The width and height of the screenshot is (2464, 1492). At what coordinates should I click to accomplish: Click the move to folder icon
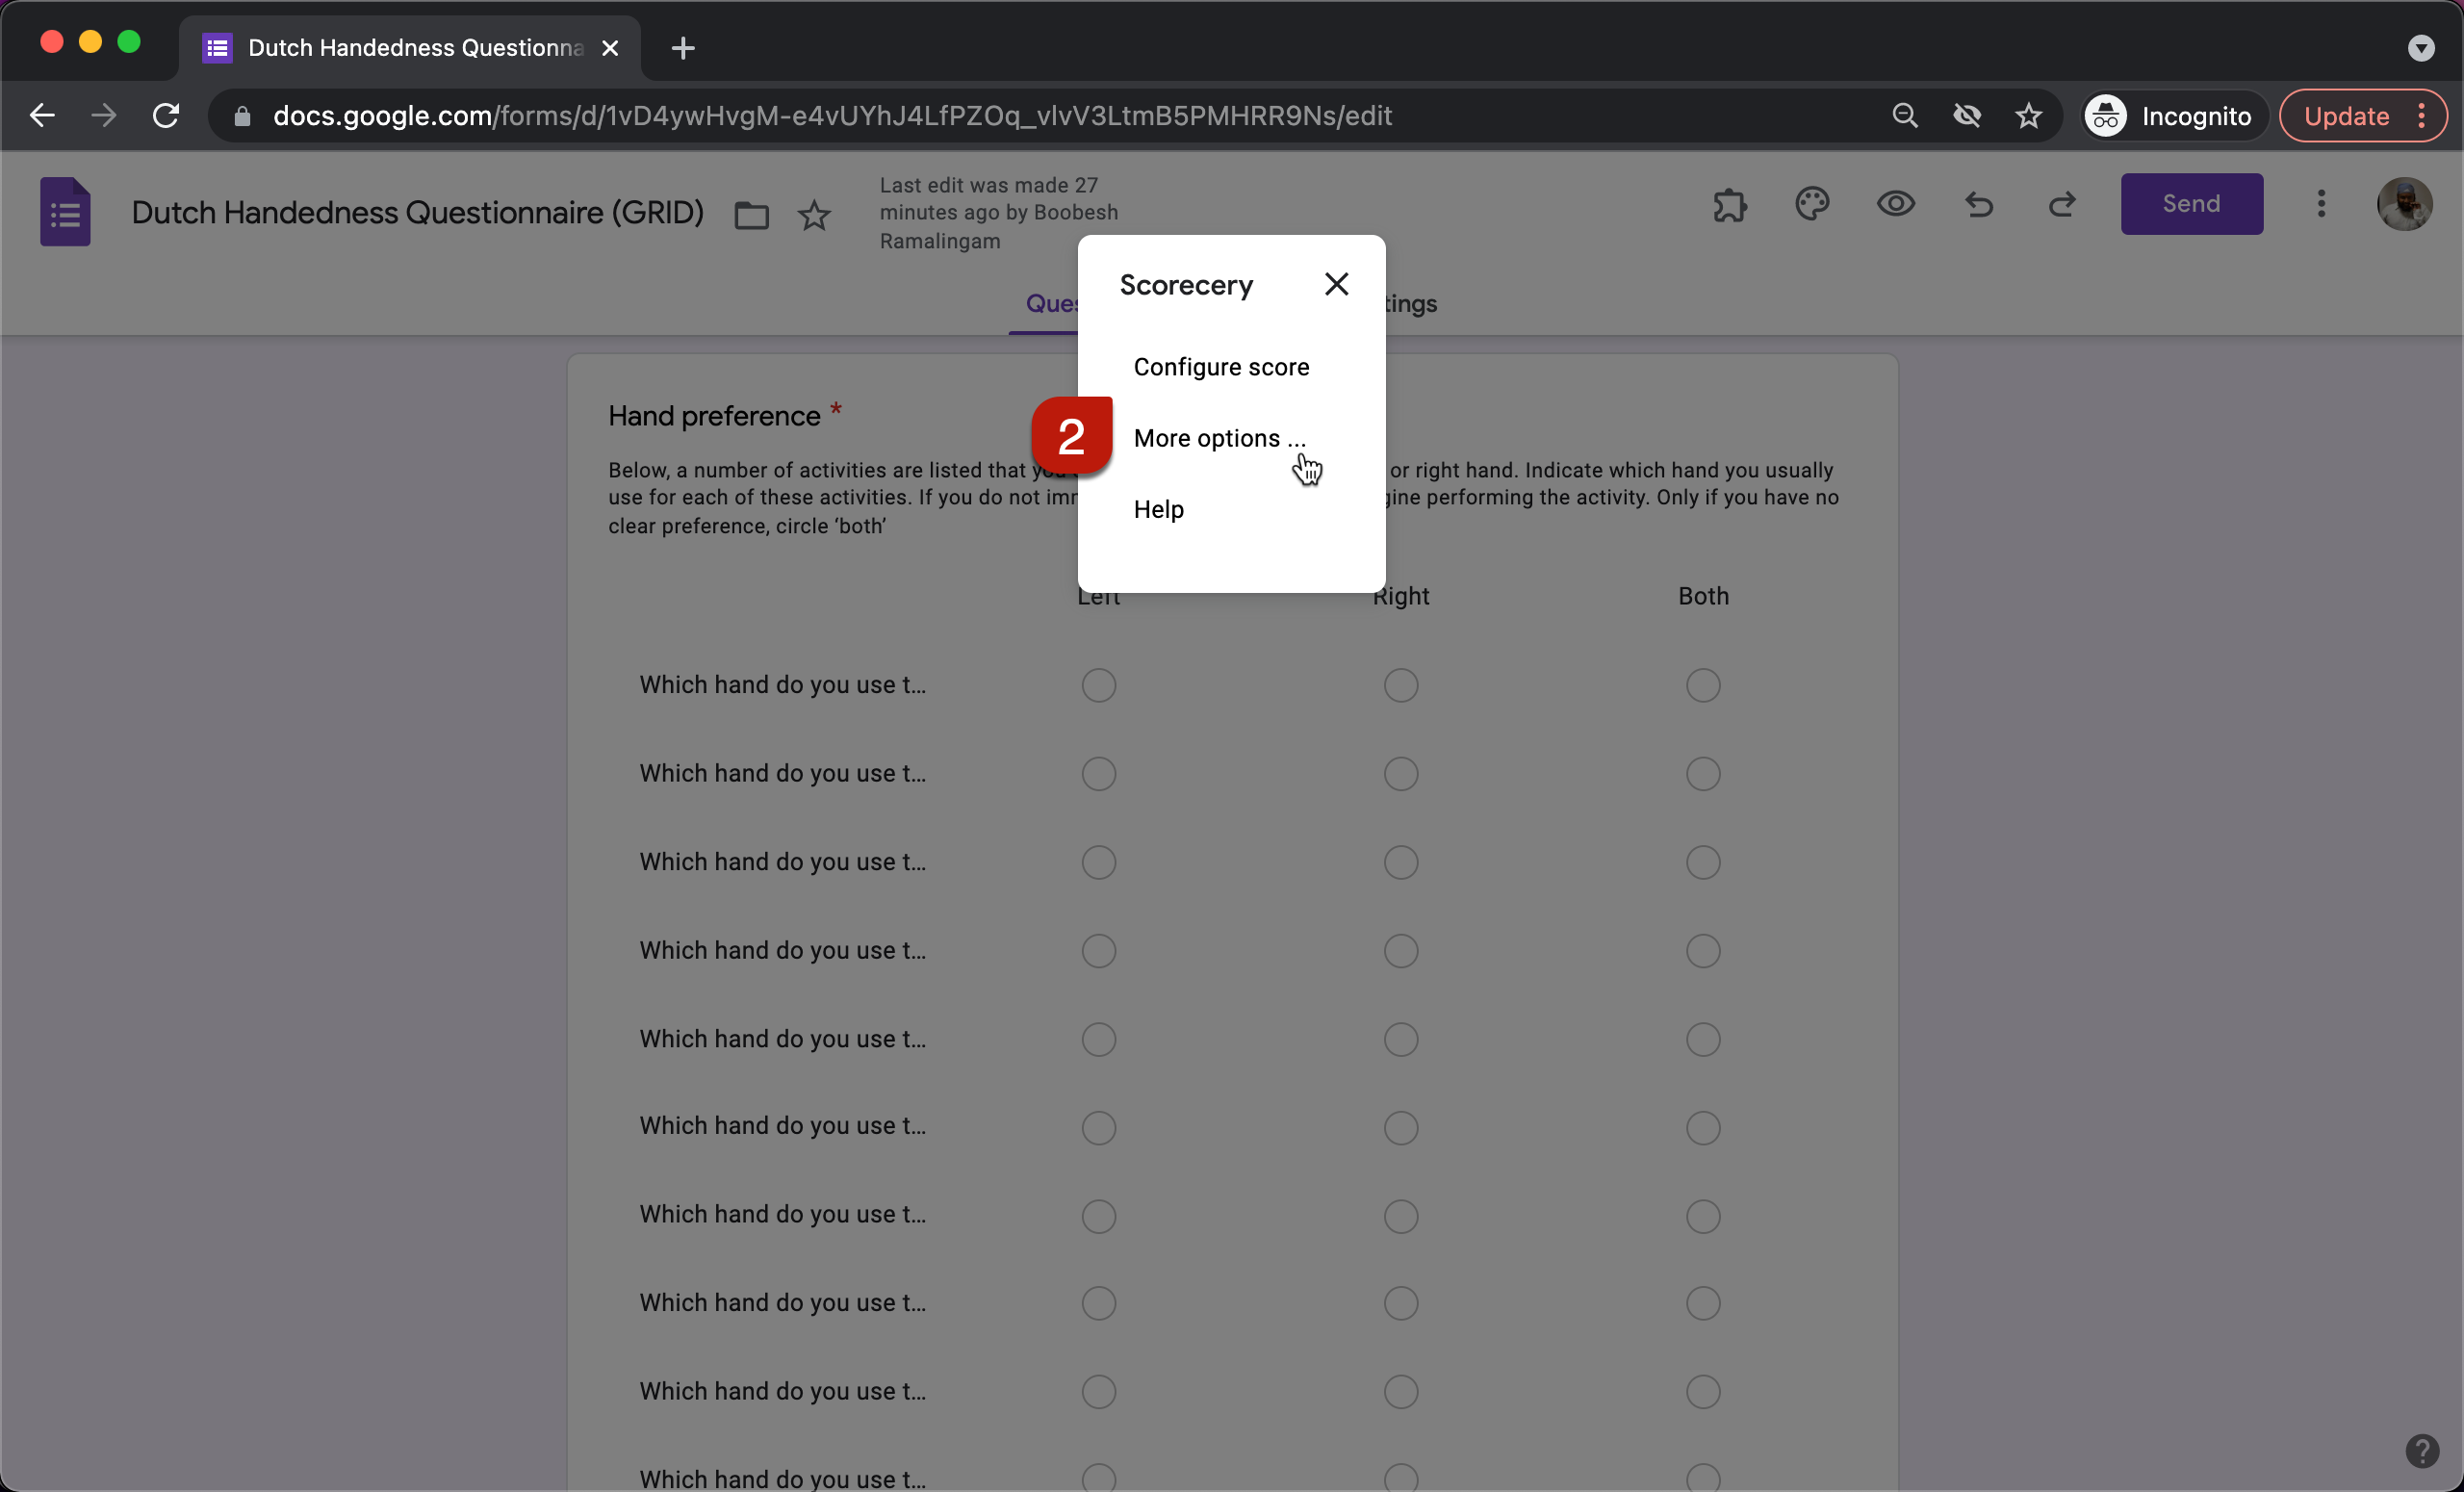(x=751, y=215)
